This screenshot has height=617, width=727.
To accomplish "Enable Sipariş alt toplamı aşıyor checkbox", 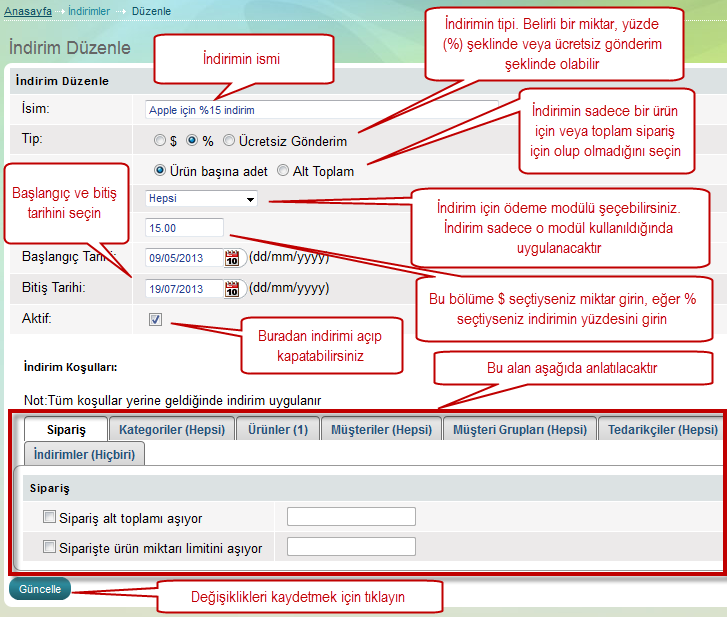I will (x=50, y=518).
